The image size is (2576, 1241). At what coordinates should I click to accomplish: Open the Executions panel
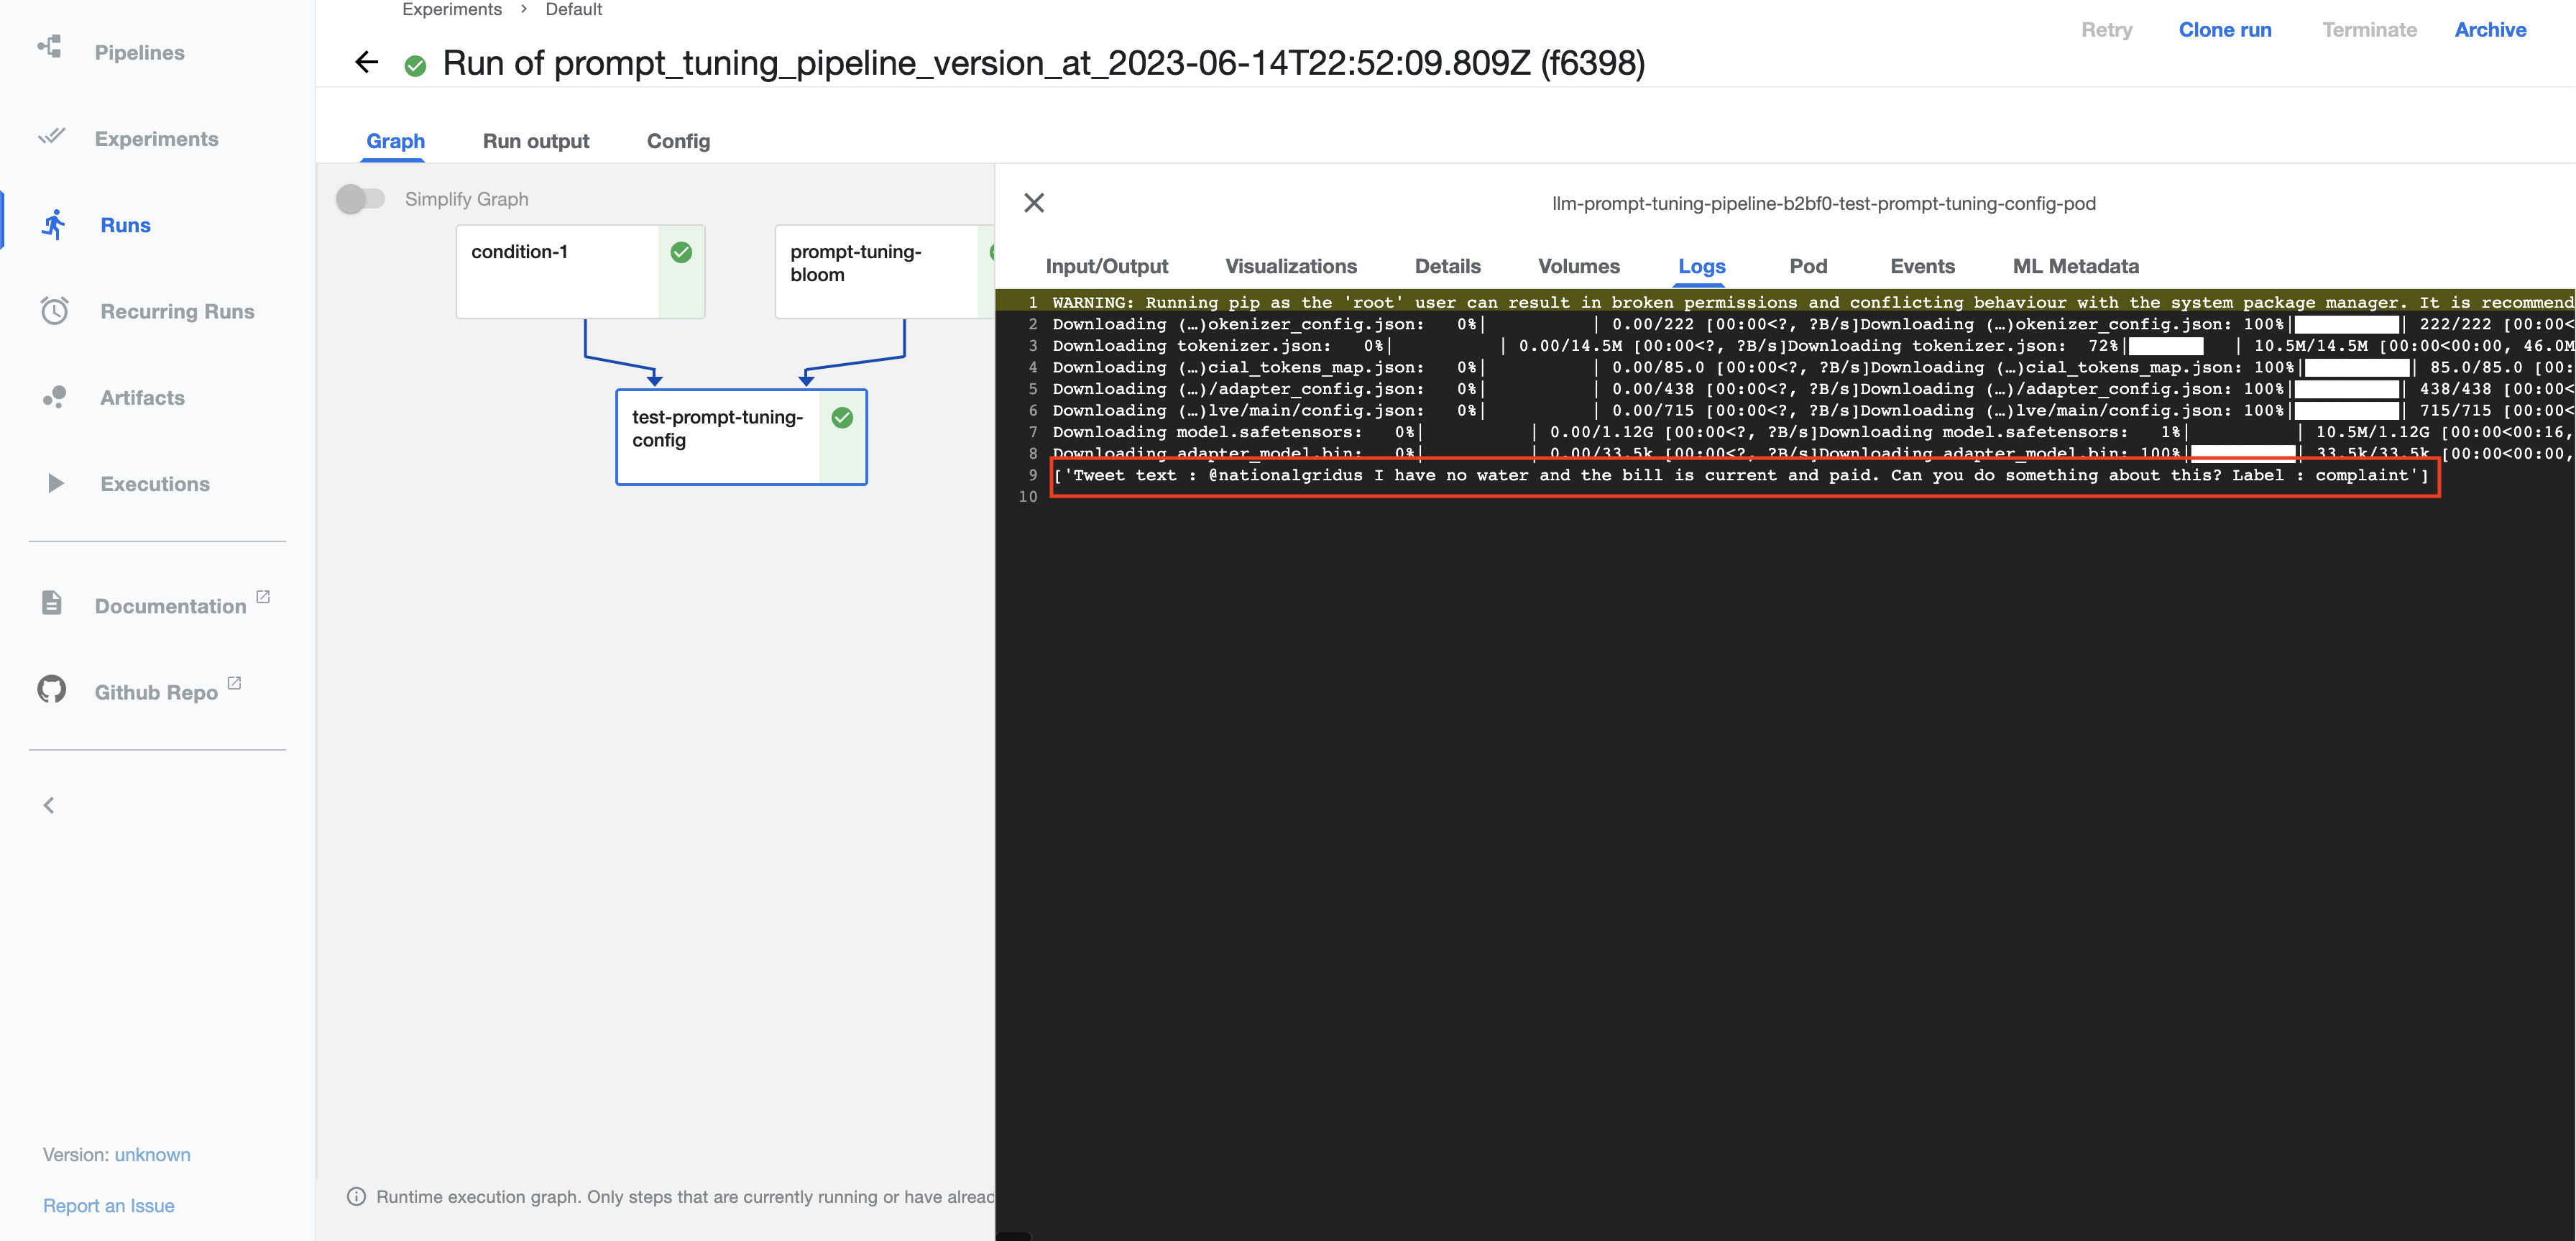[155, 483]
